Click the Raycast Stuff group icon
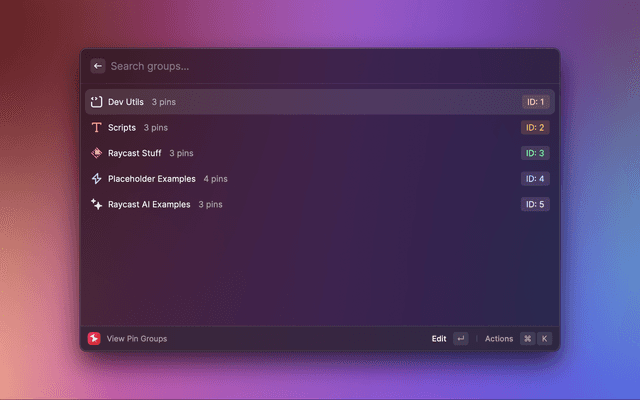 click(x=97, y=153)
